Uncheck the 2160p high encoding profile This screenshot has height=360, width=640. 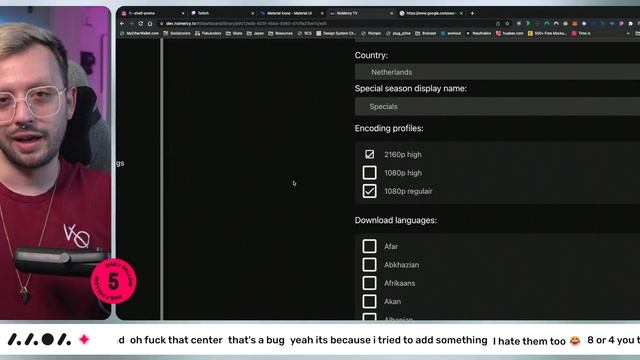pos(369,154)
